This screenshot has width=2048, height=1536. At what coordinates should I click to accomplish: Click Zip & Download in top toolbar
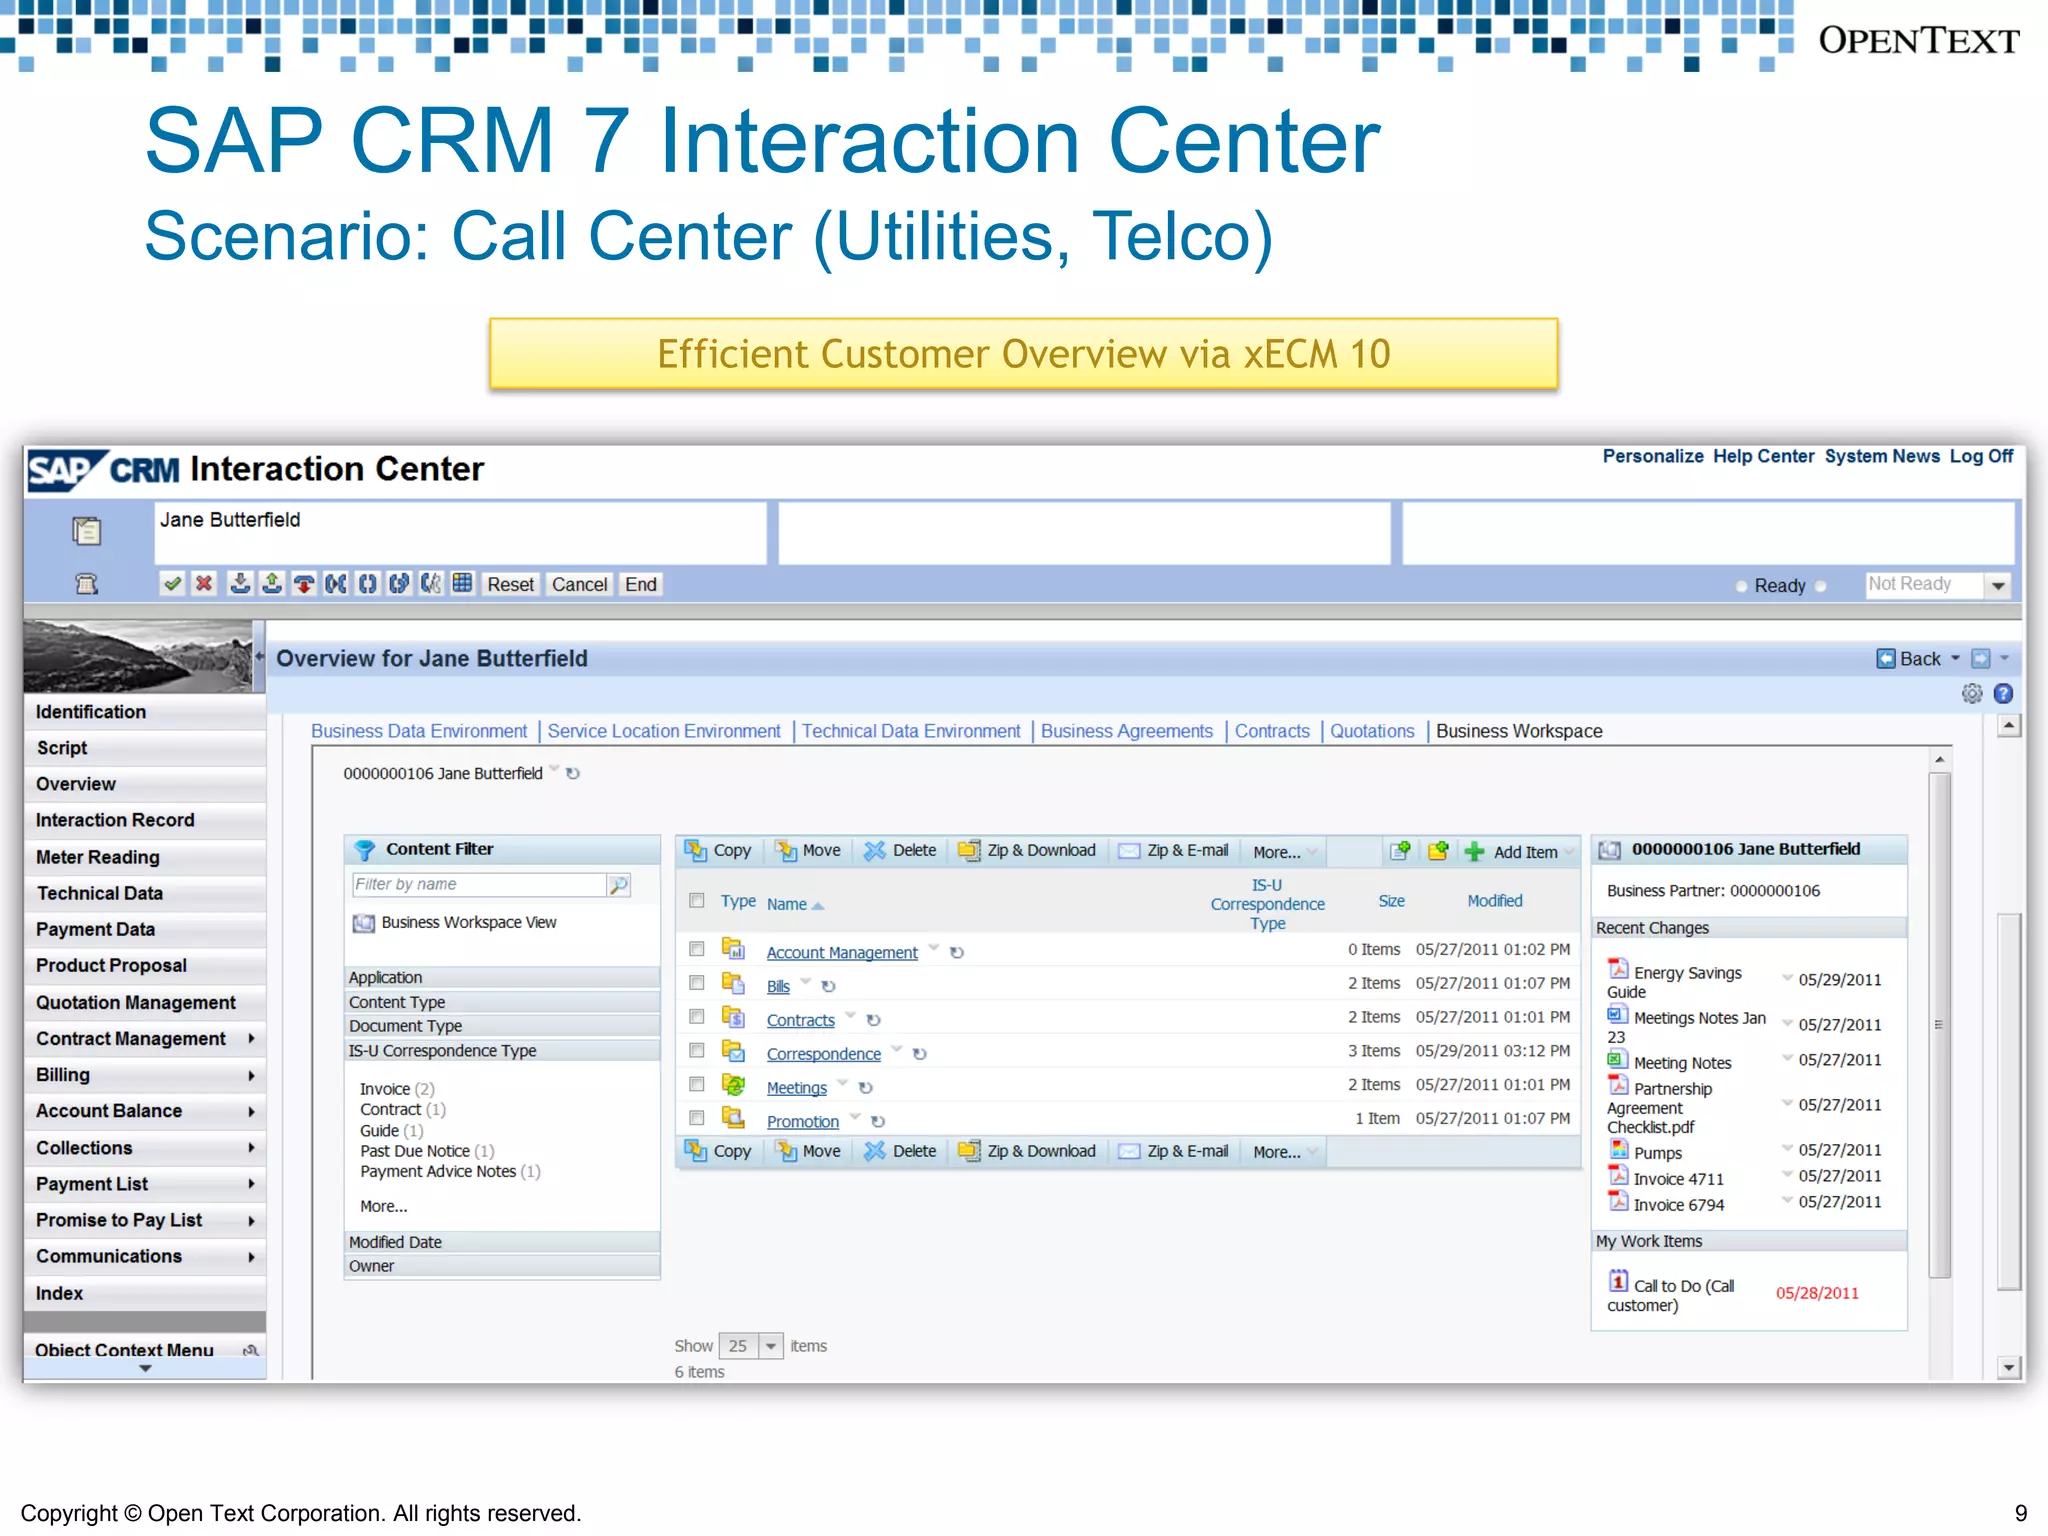pos(1027,850)
